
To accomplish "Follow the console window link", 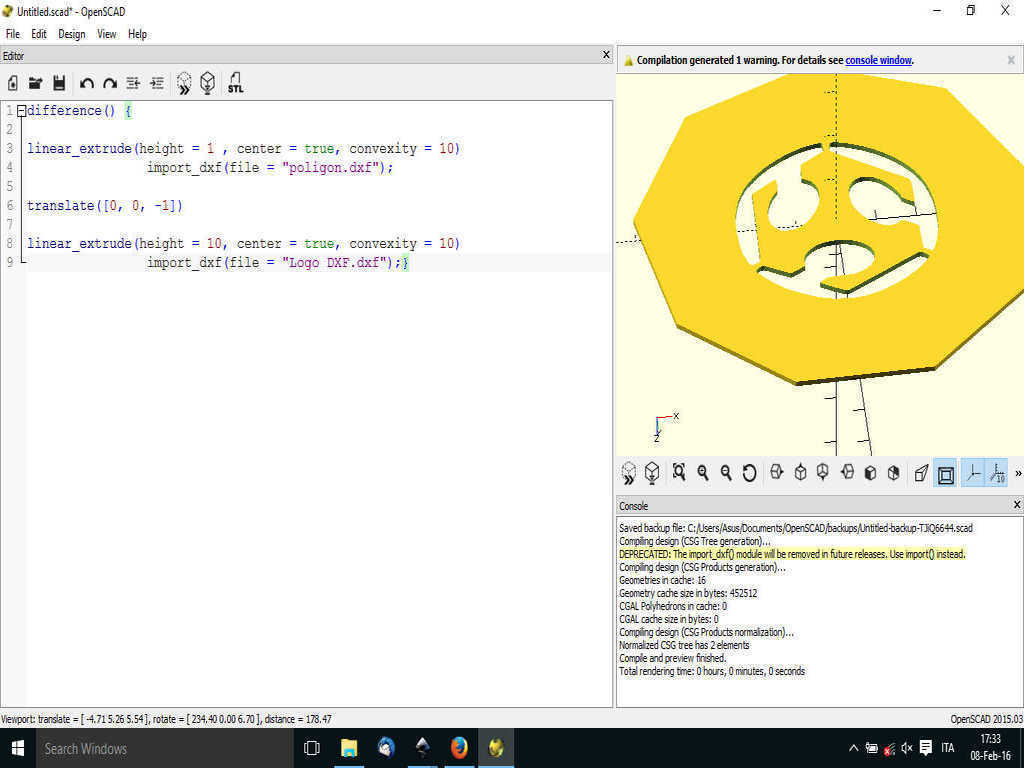I will [878, 60].
